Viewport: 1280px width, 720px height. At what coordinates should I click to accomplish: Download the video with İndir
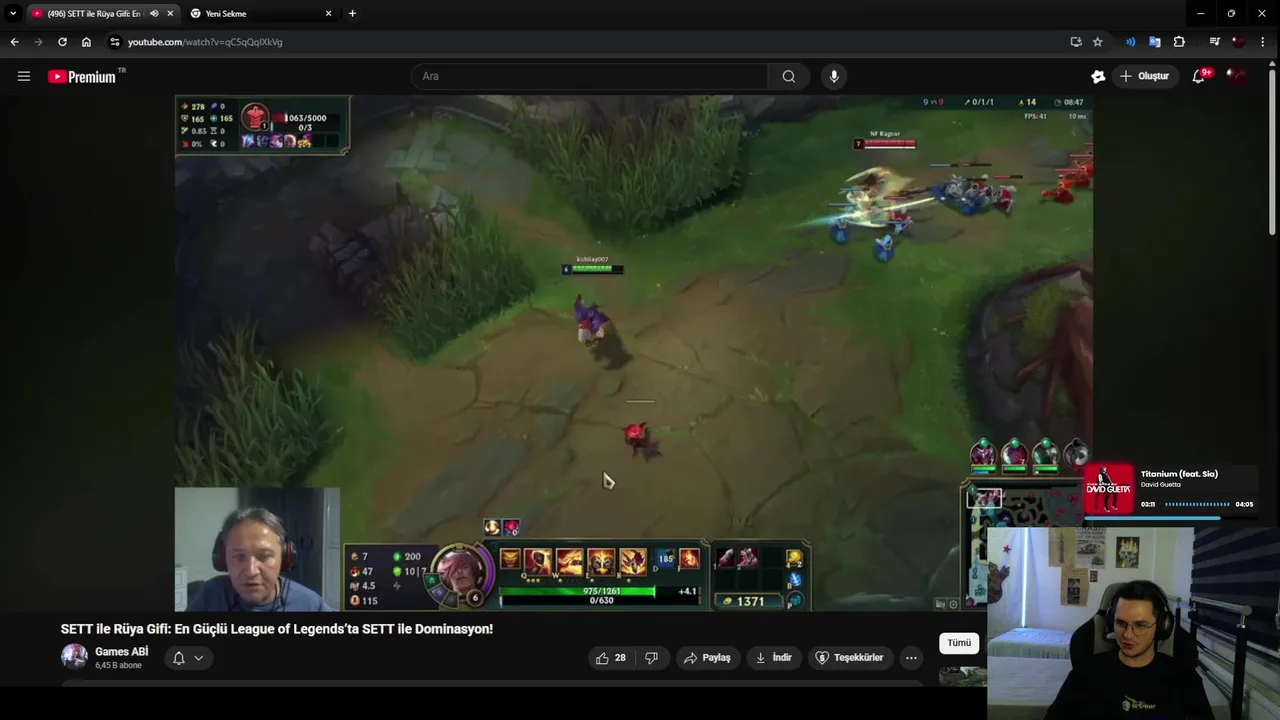pyautogui.click(x=773, y=657)
